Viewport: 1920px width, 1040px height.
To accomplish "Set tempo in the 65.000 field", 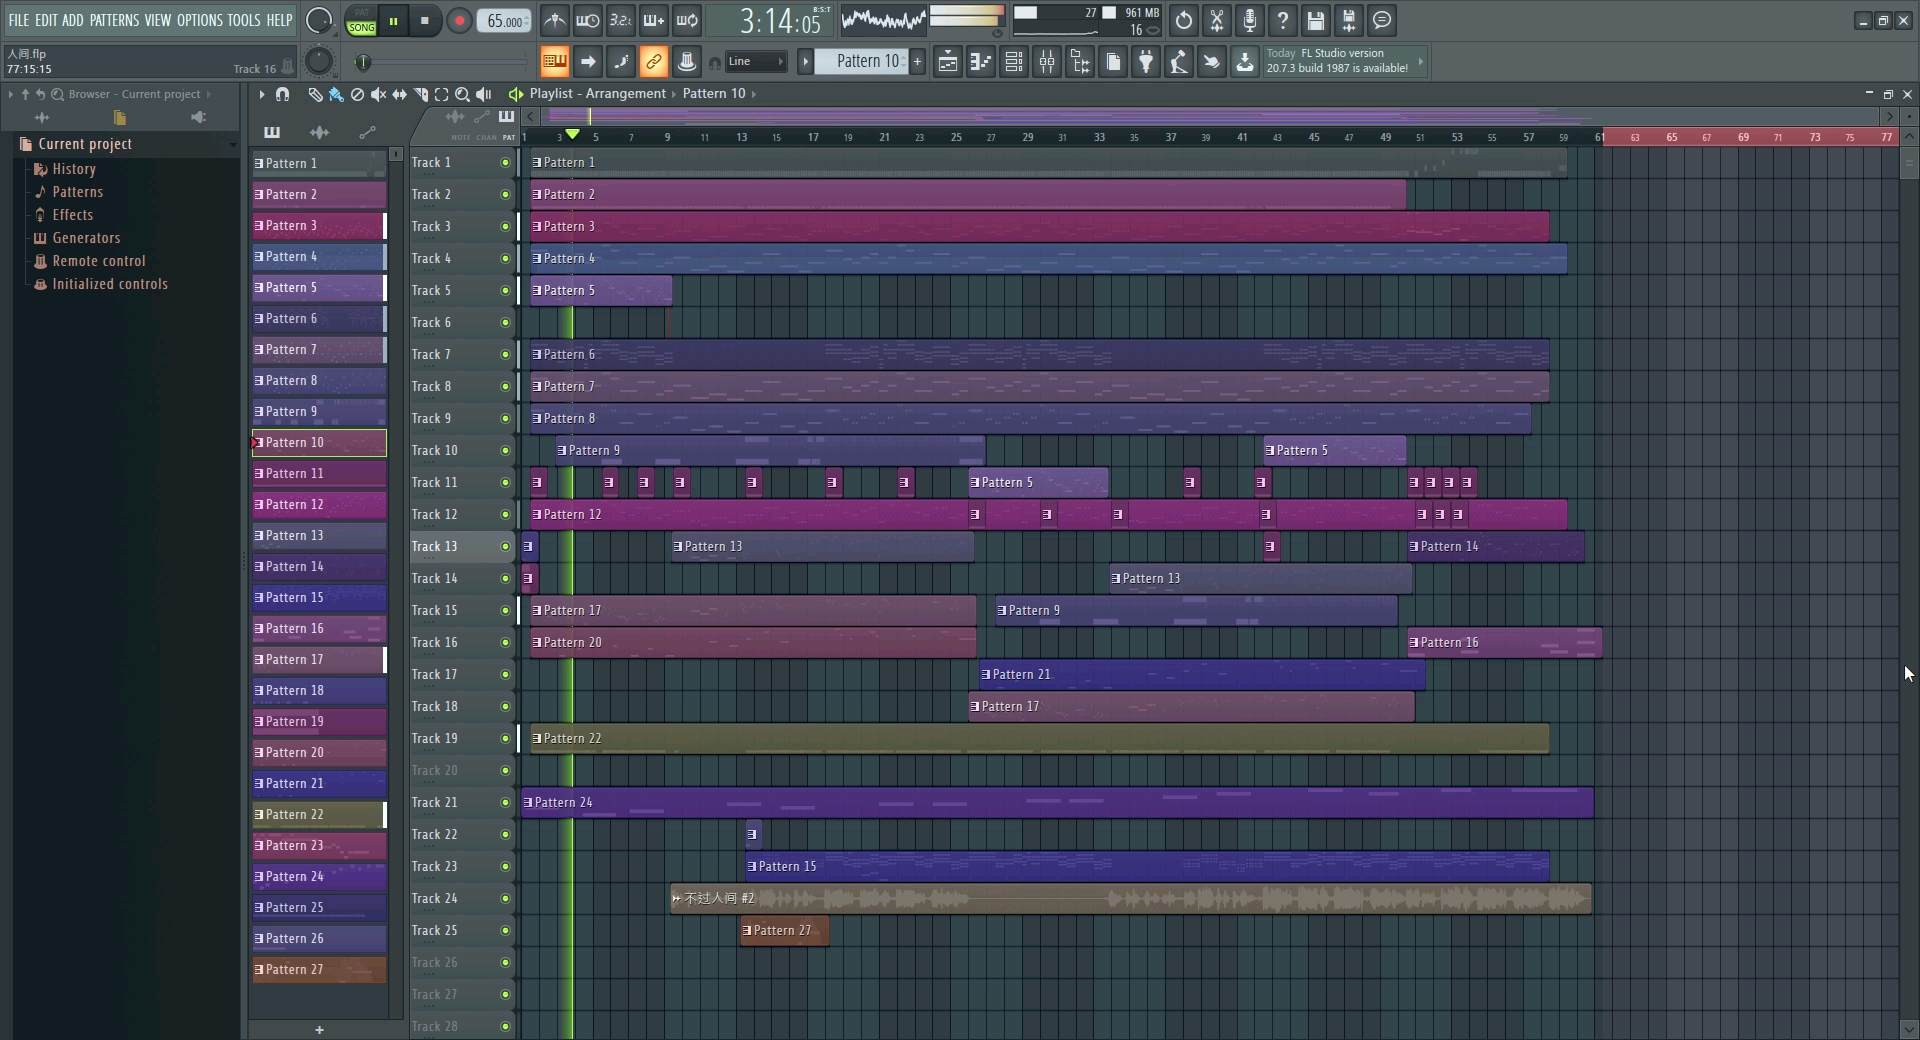I will pyautogui.click(x=505, y=21).
